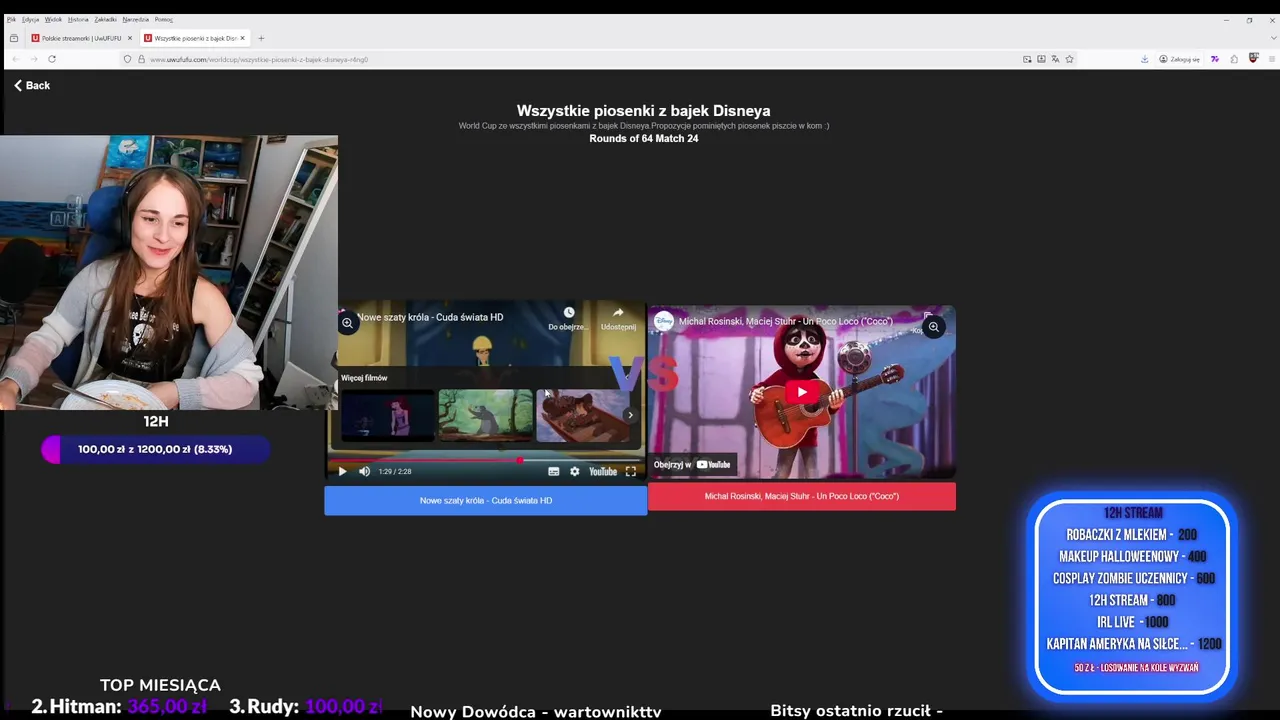Viewport: 1280px width, 720px height.
Task: Open the extensions puzzle icon
Action: (1234, 59)
